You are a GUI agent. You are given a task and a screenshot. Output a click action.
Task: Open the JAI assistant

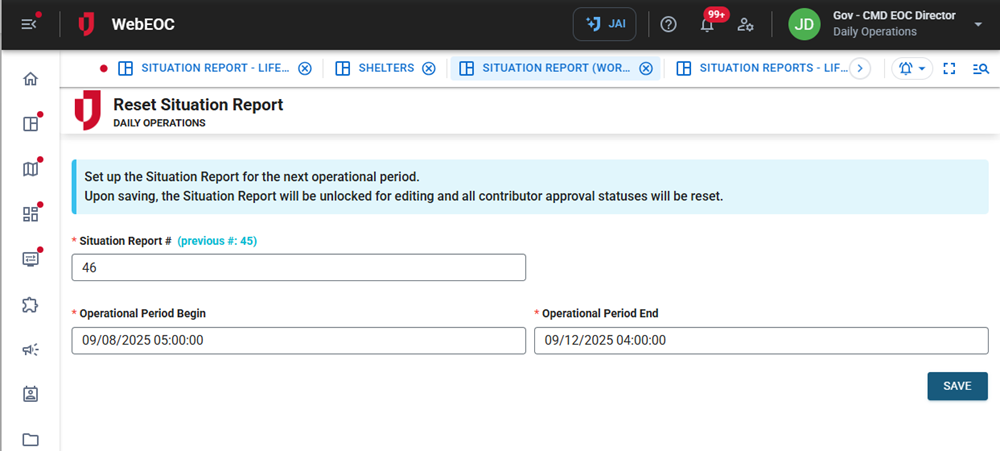(x=604, y=24)
